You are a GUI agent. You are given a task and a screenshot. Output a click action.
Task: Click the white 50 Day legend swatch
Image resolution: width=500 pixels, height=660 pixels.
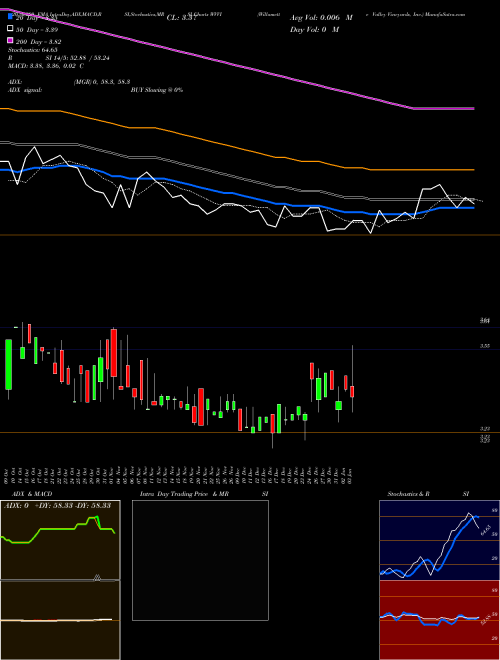(11, 29)
